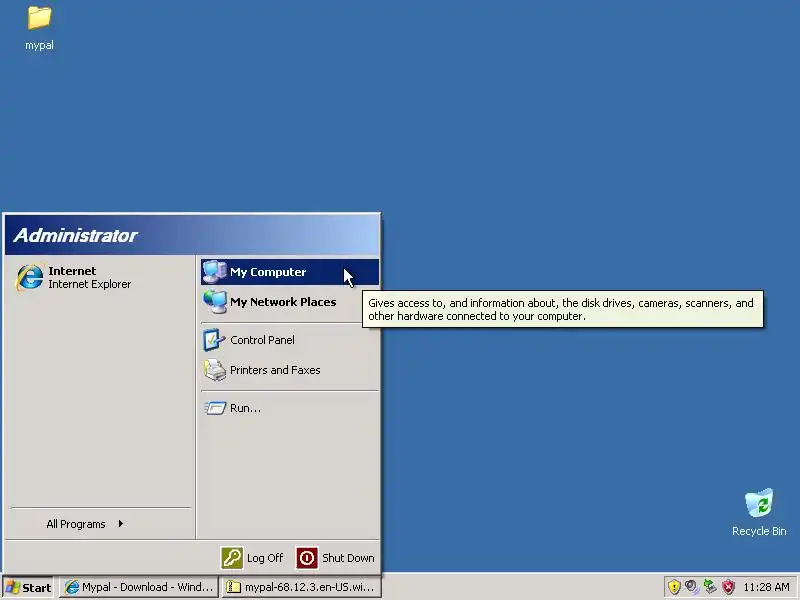Click the yellow security shield tray icon
The width and height of the screenshot is (800, 600).
pos(674,587)
